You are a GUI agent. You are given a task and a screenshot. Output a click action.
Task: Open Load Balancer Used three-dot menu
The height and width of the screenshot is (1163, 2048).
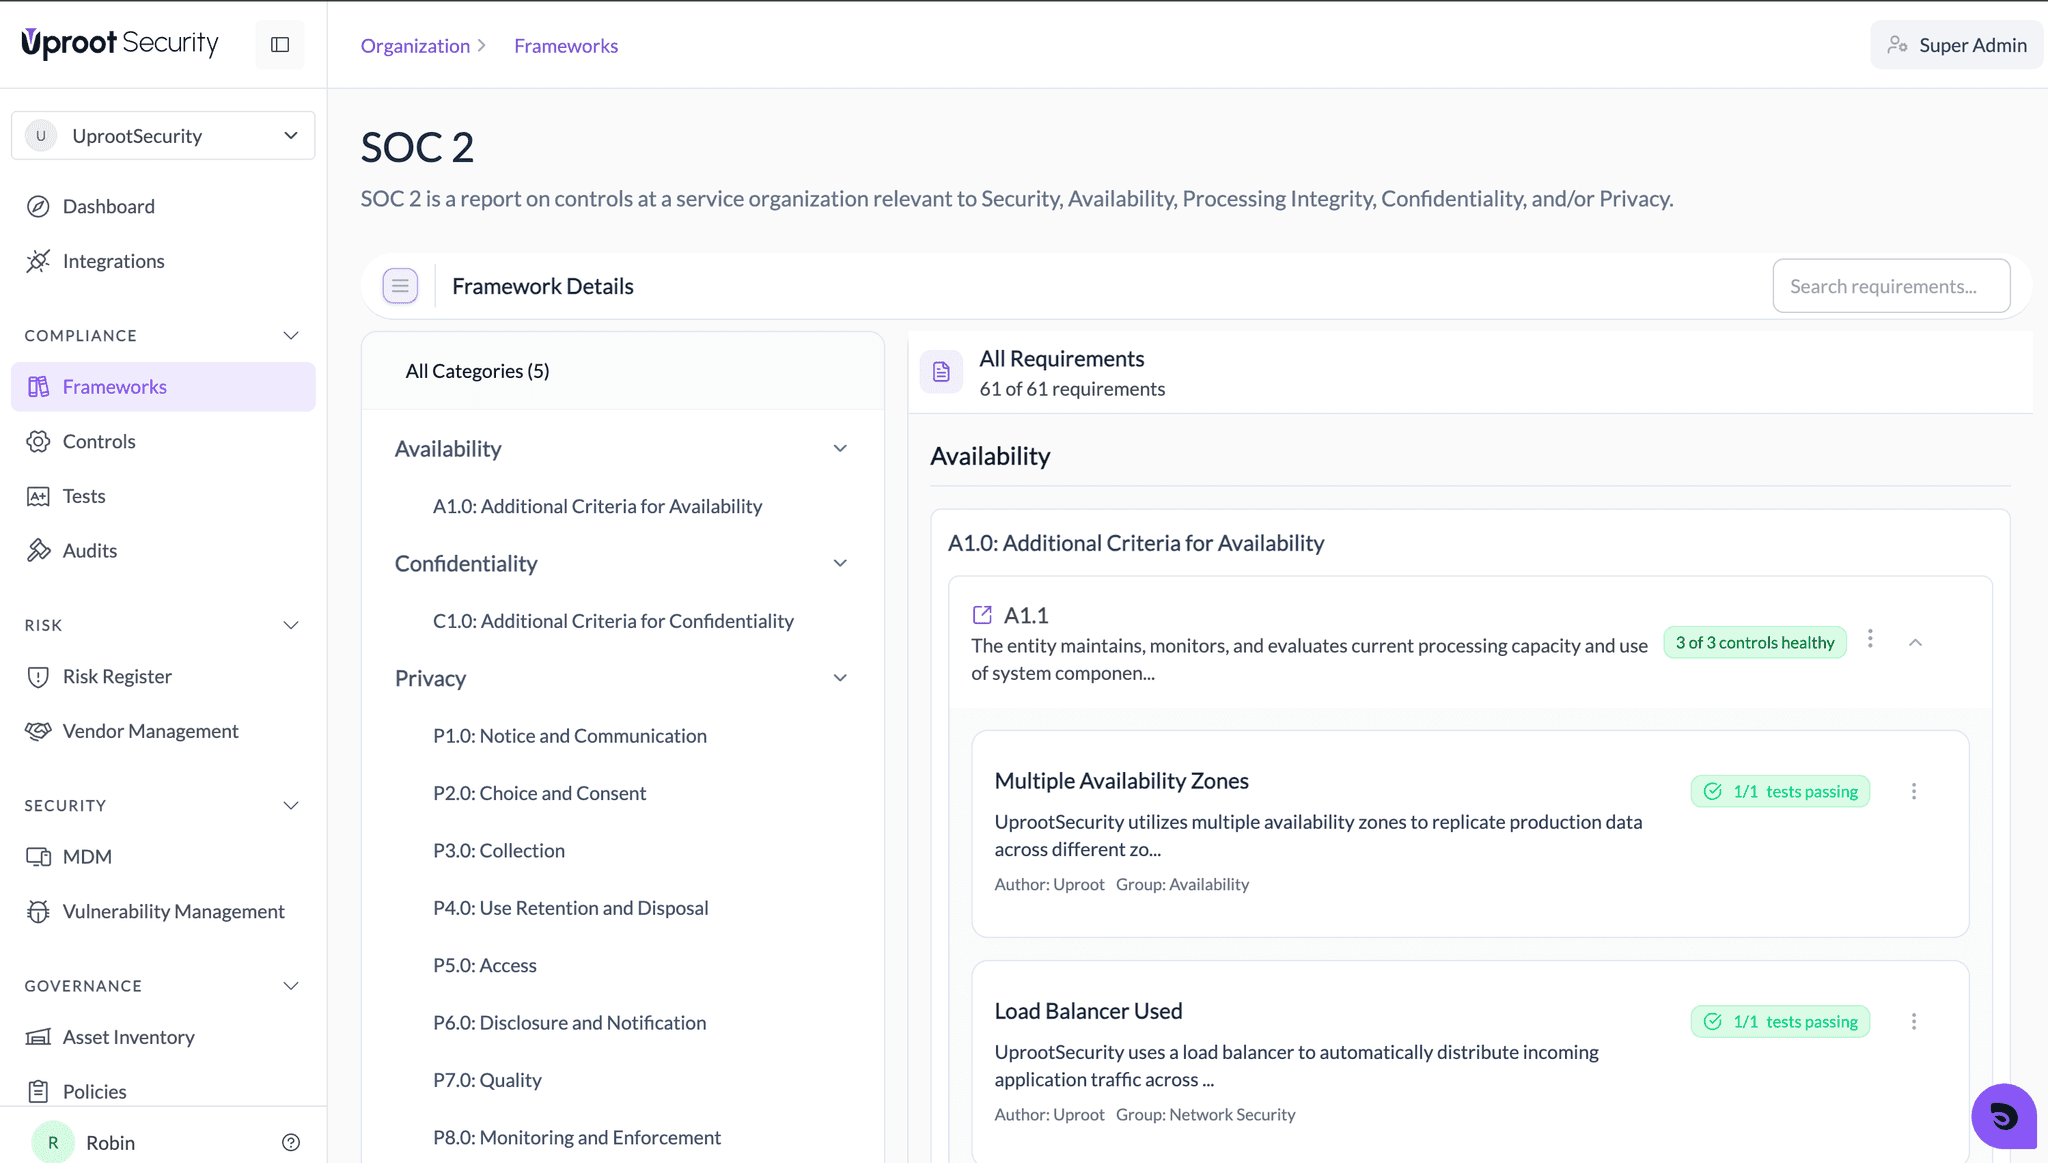pos(1914,1021)
